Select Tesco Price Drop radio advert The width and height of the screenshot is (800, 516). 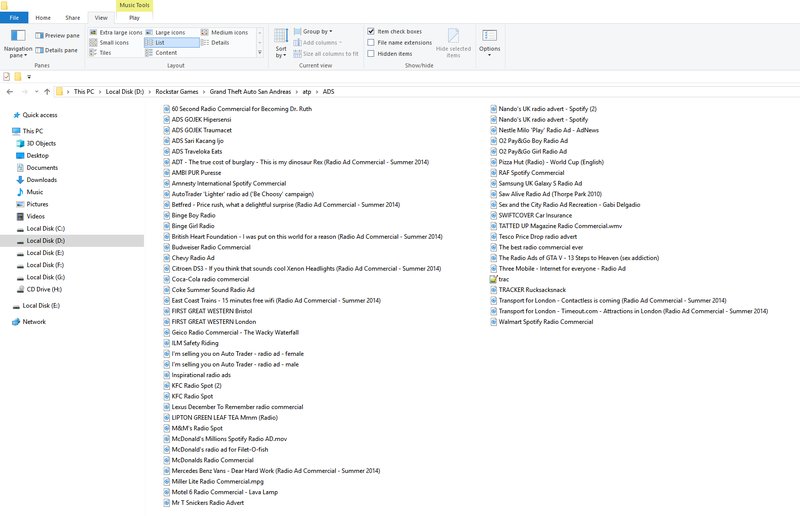click(534, 237)
